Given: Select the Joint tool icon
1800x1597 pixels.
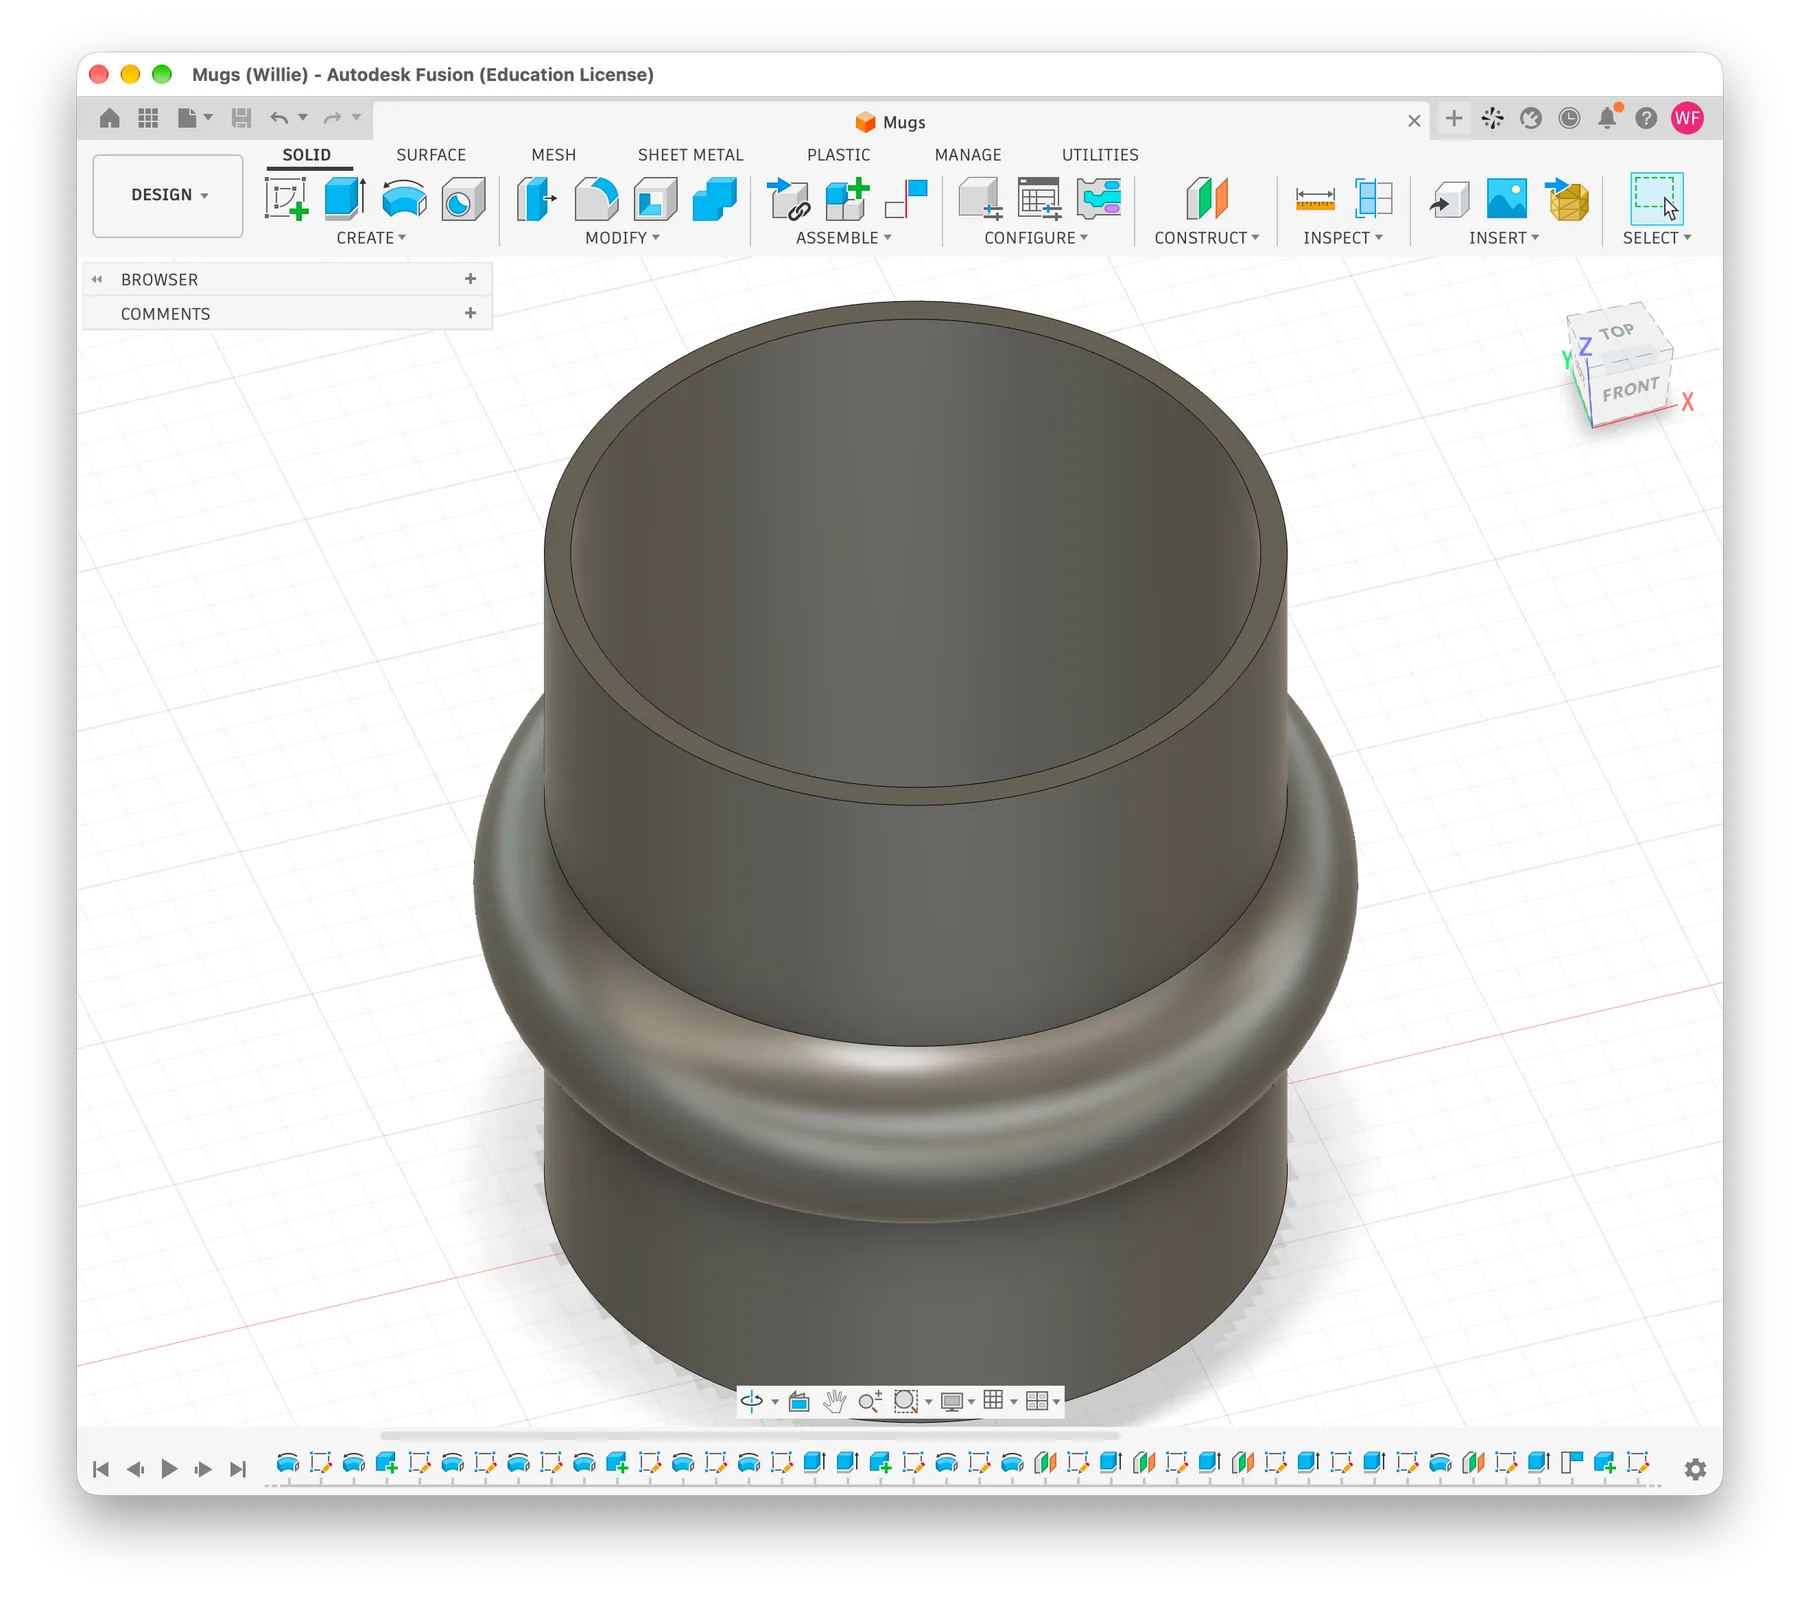Looking at the screenshot, I should pyautogui.click(x=906, y=198).
